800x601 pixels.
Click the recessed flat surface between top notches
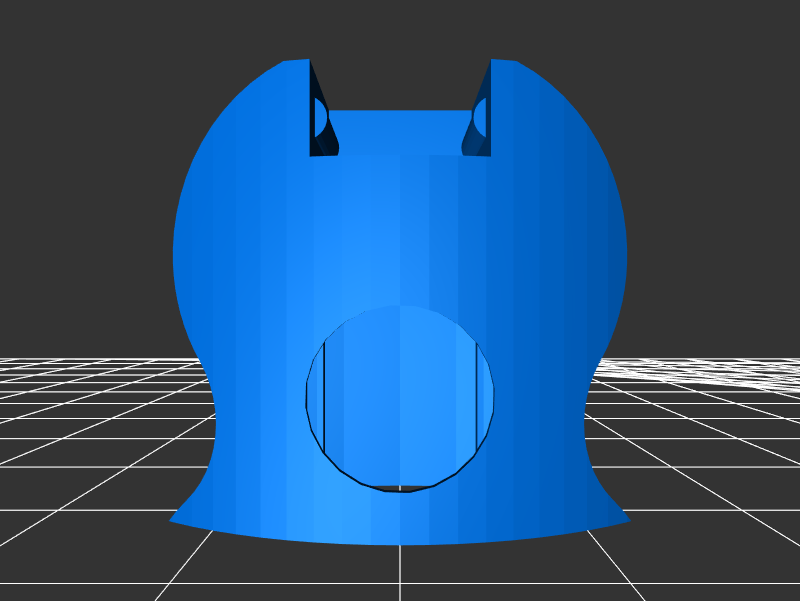click(400, 132)
